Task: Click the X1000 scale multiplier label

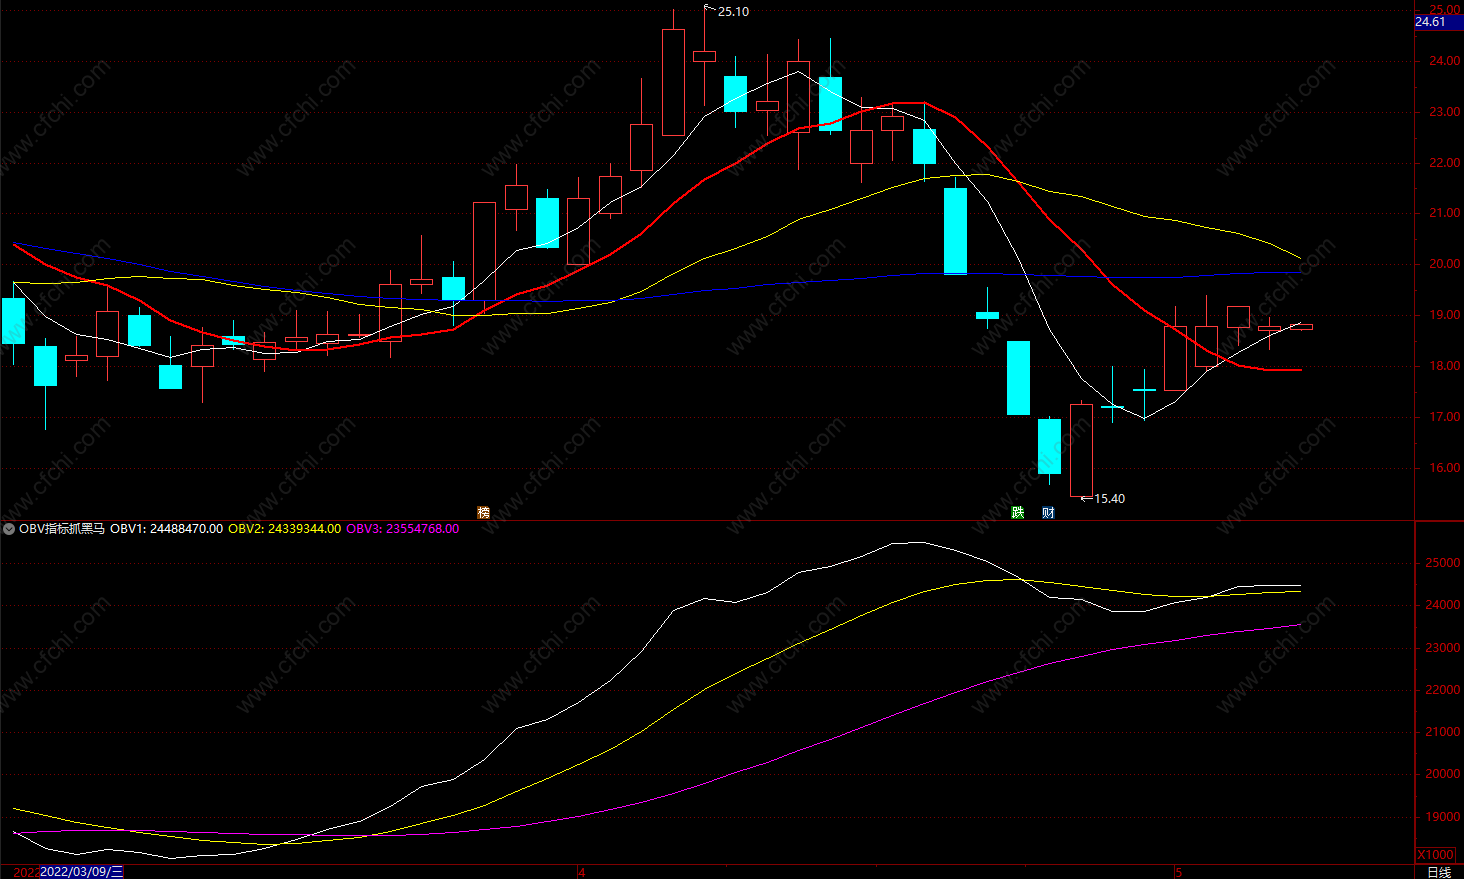Action: [x=1435, y=855]
